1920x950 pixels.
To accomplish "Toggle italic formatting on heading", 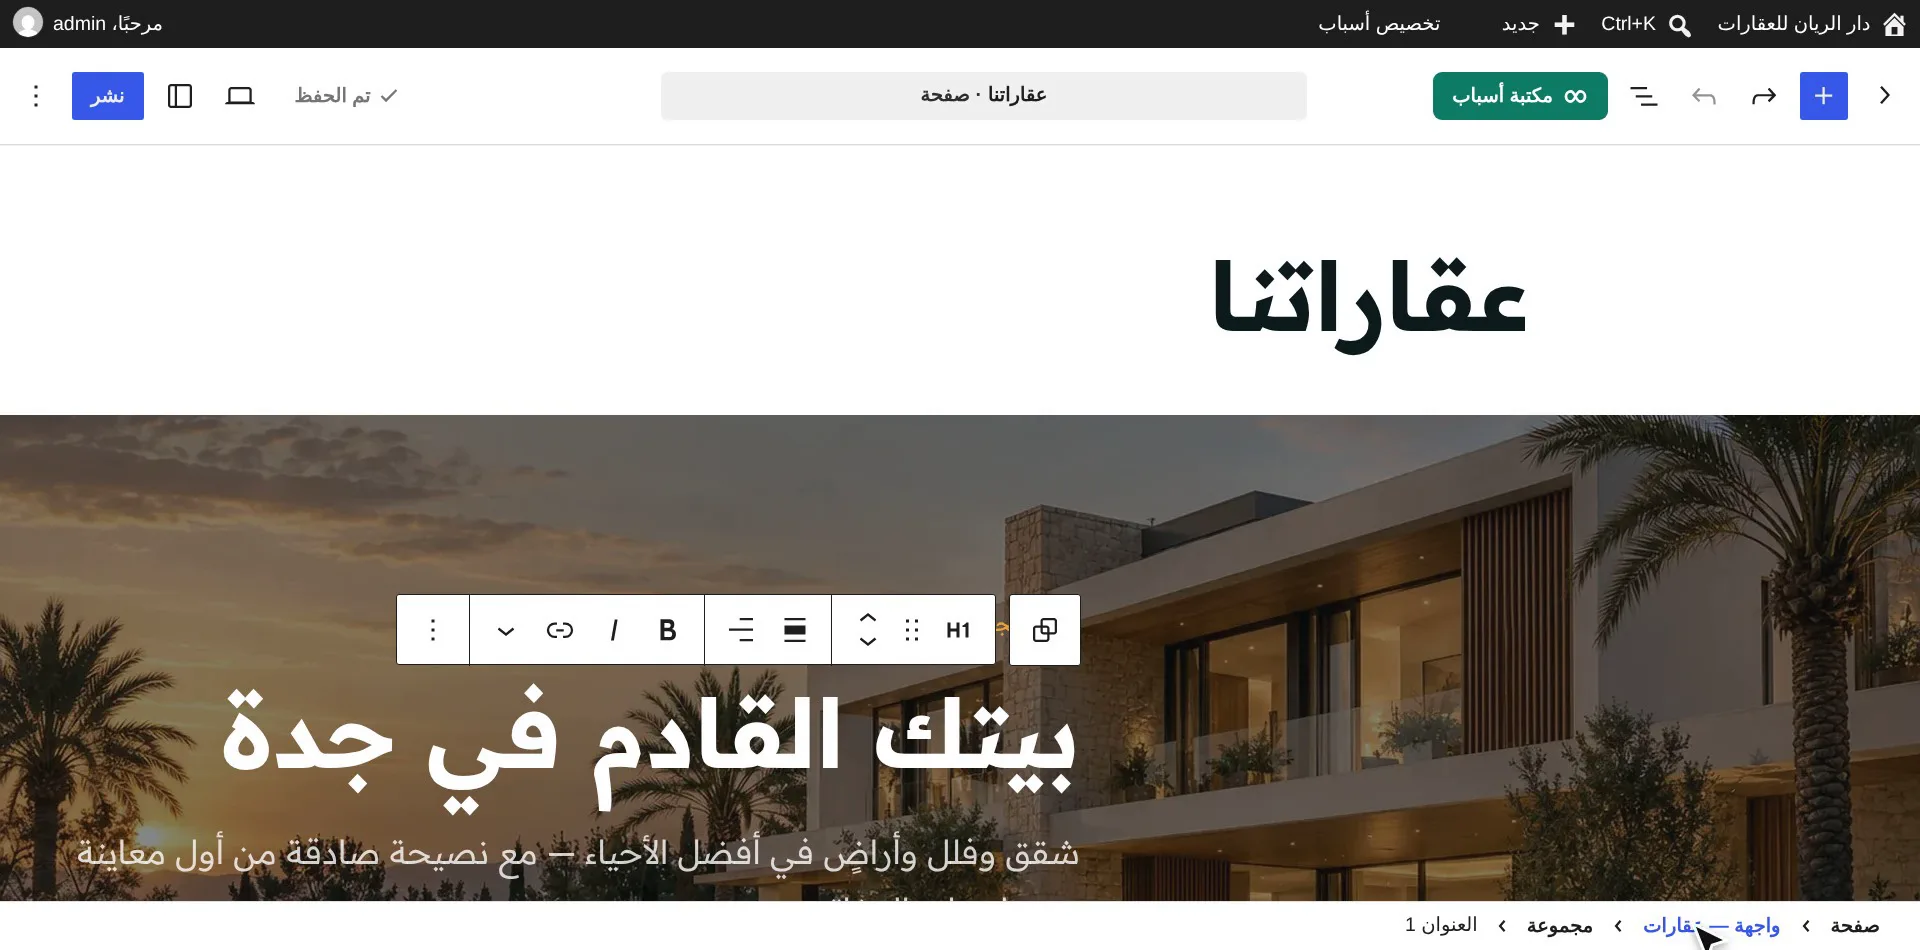I will [614, 630].
